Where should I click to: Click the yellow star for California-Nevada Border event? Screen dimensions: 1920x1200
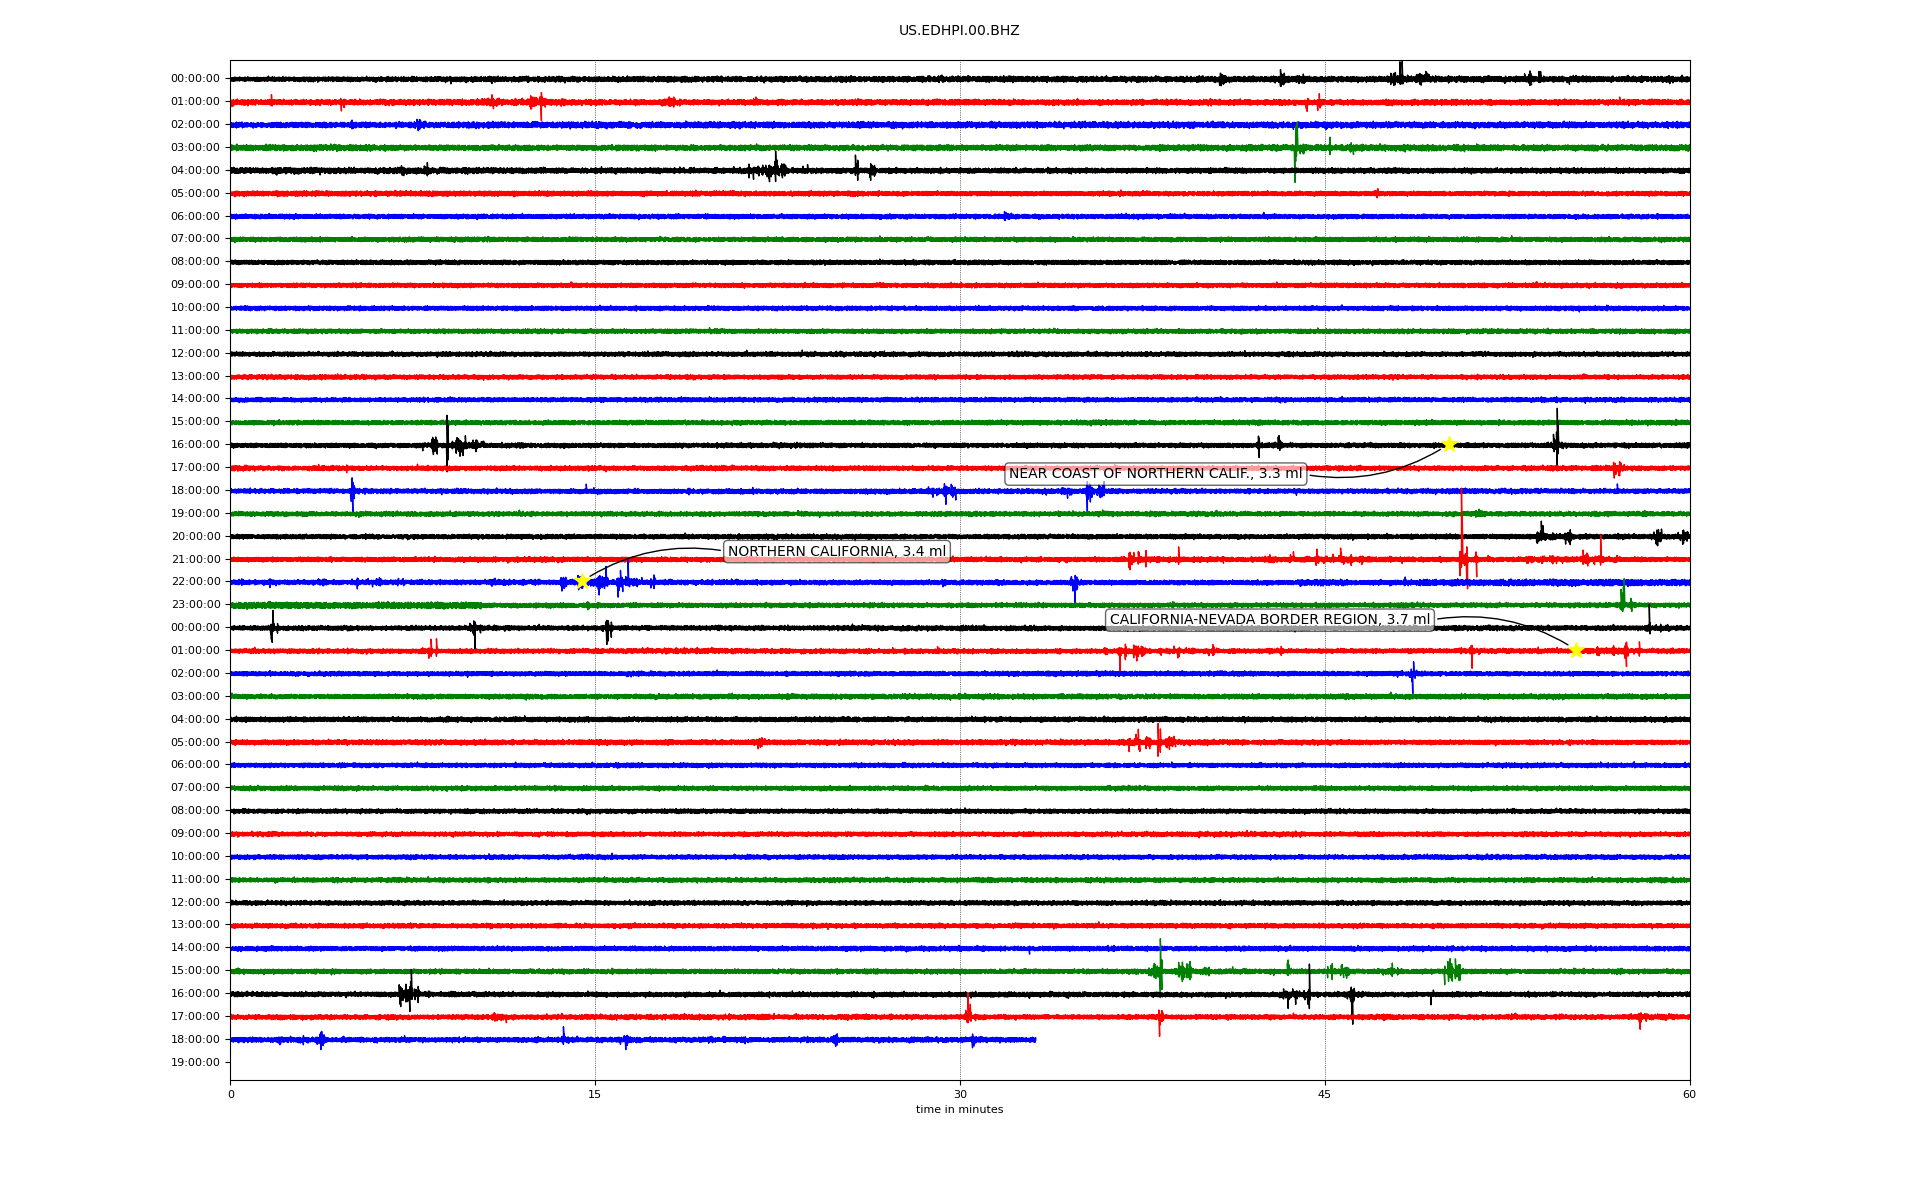click(1576, 650)
